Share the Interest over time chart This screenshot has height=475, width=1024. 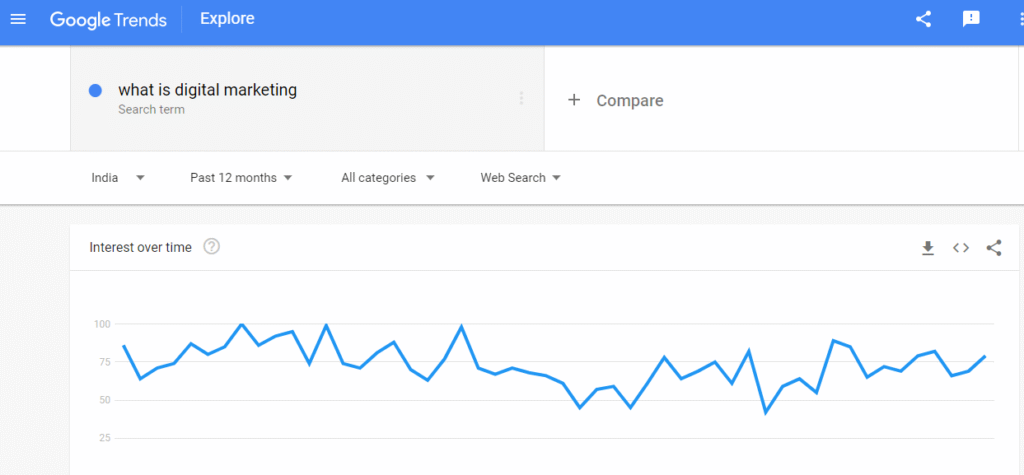coord(994,248)
